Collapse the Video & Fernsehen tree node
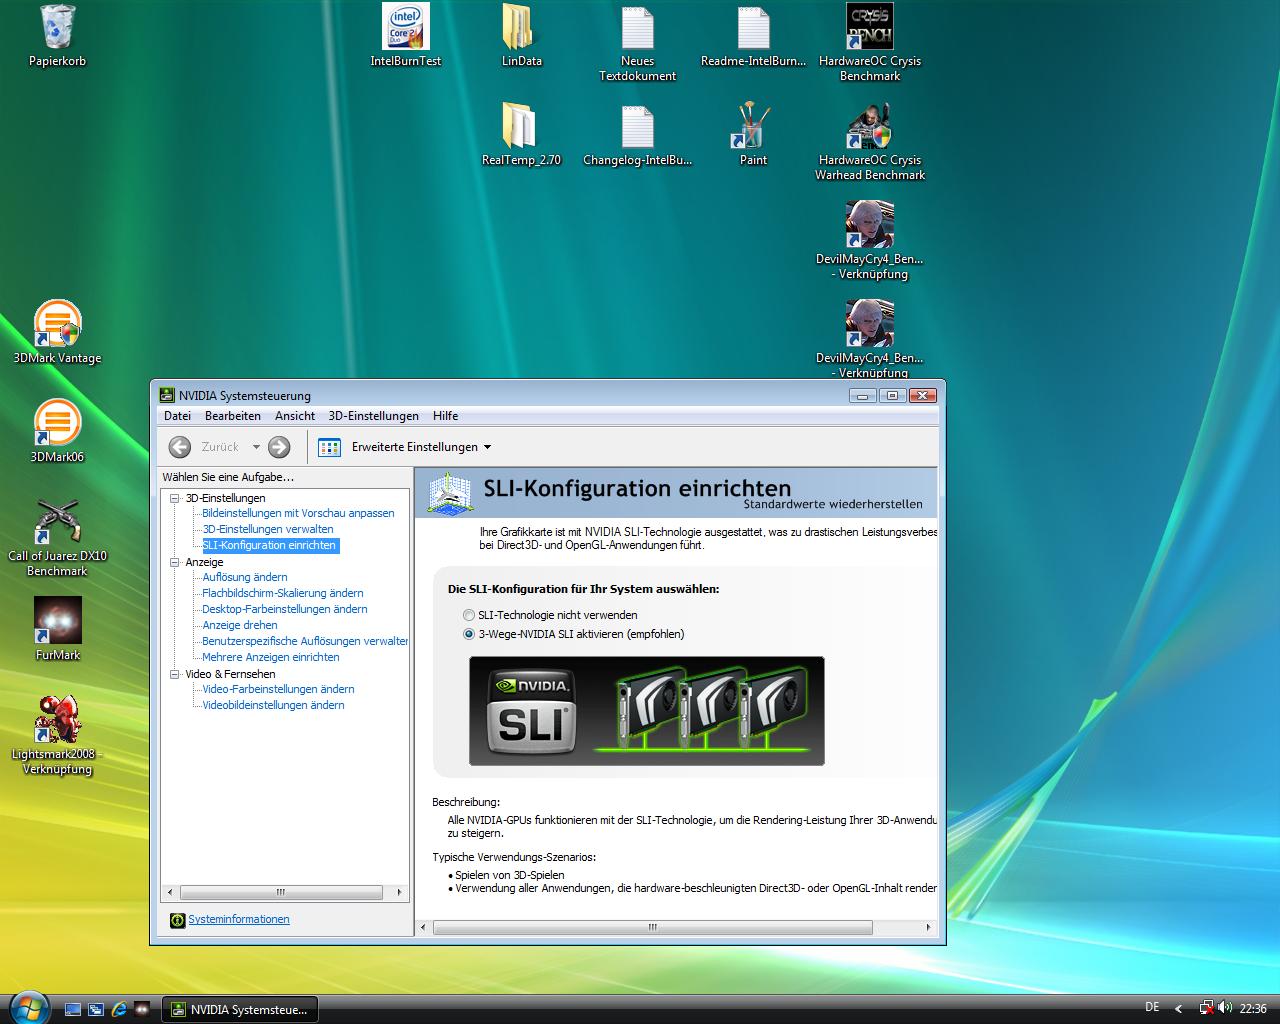This screenshot has height=1024, width=1280. point(175,674)
